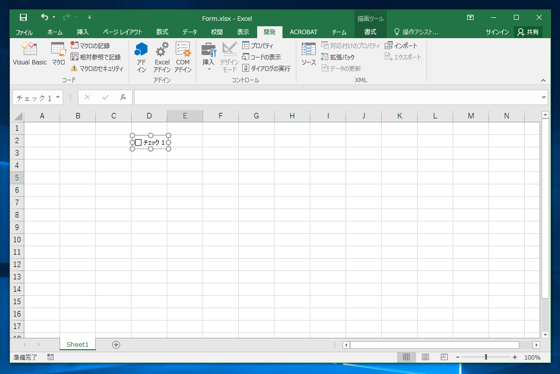Switch to the データ tab
Image resolution: width=560 pixels, height=374 pixels.
click(x=190, y=32)
